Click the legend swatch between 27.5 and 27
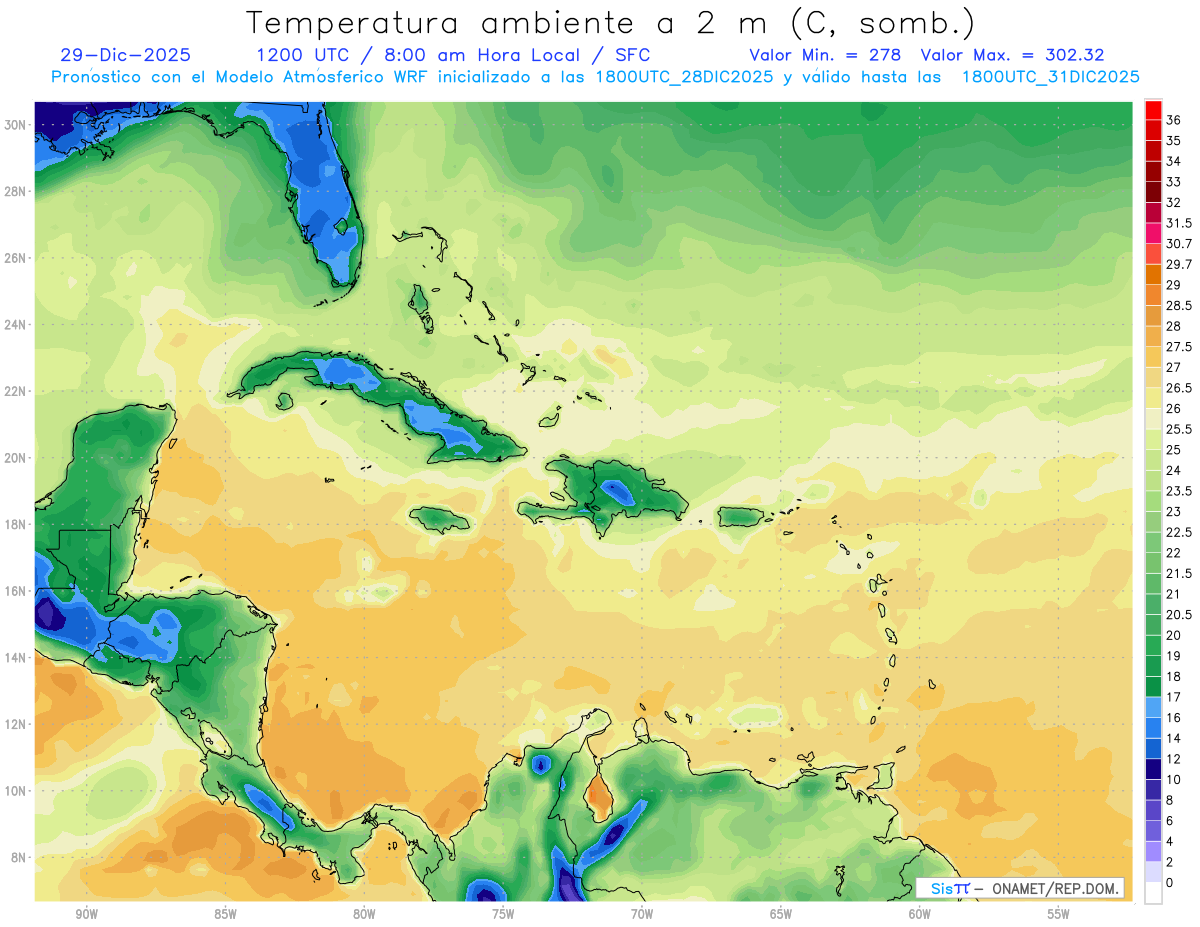Screen dimensions: 1200x927 pos(1153,357)
